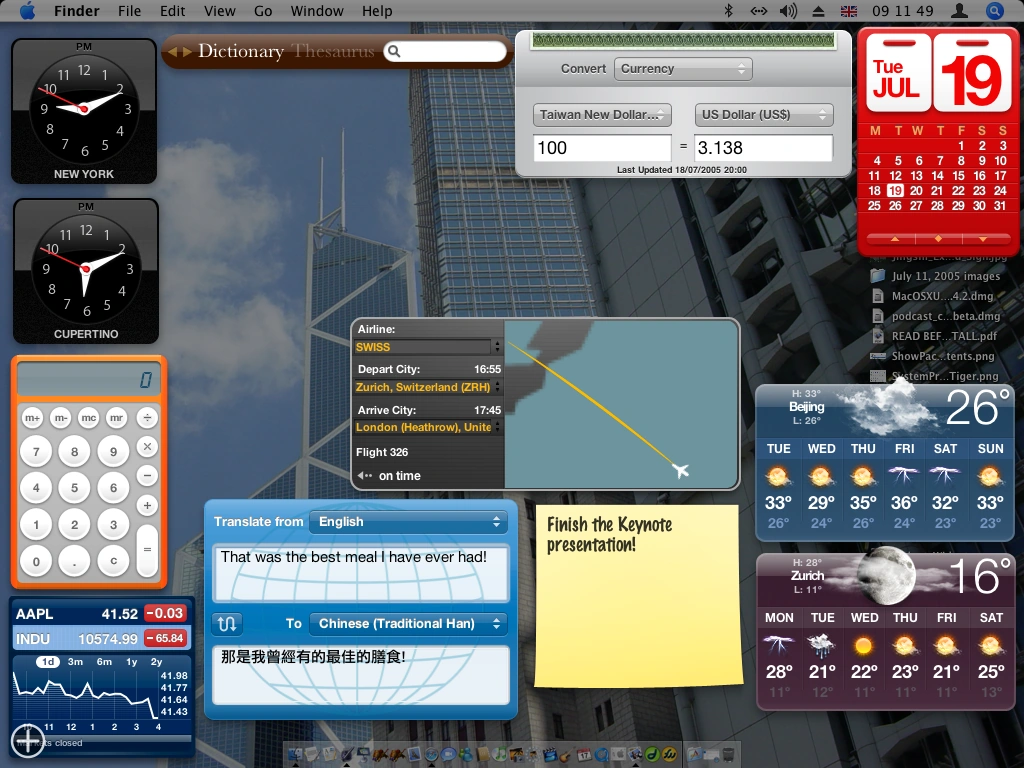1024x768 pixels.
Task: Toggle AAPL change badge -0.03
Action: [165, 613]
